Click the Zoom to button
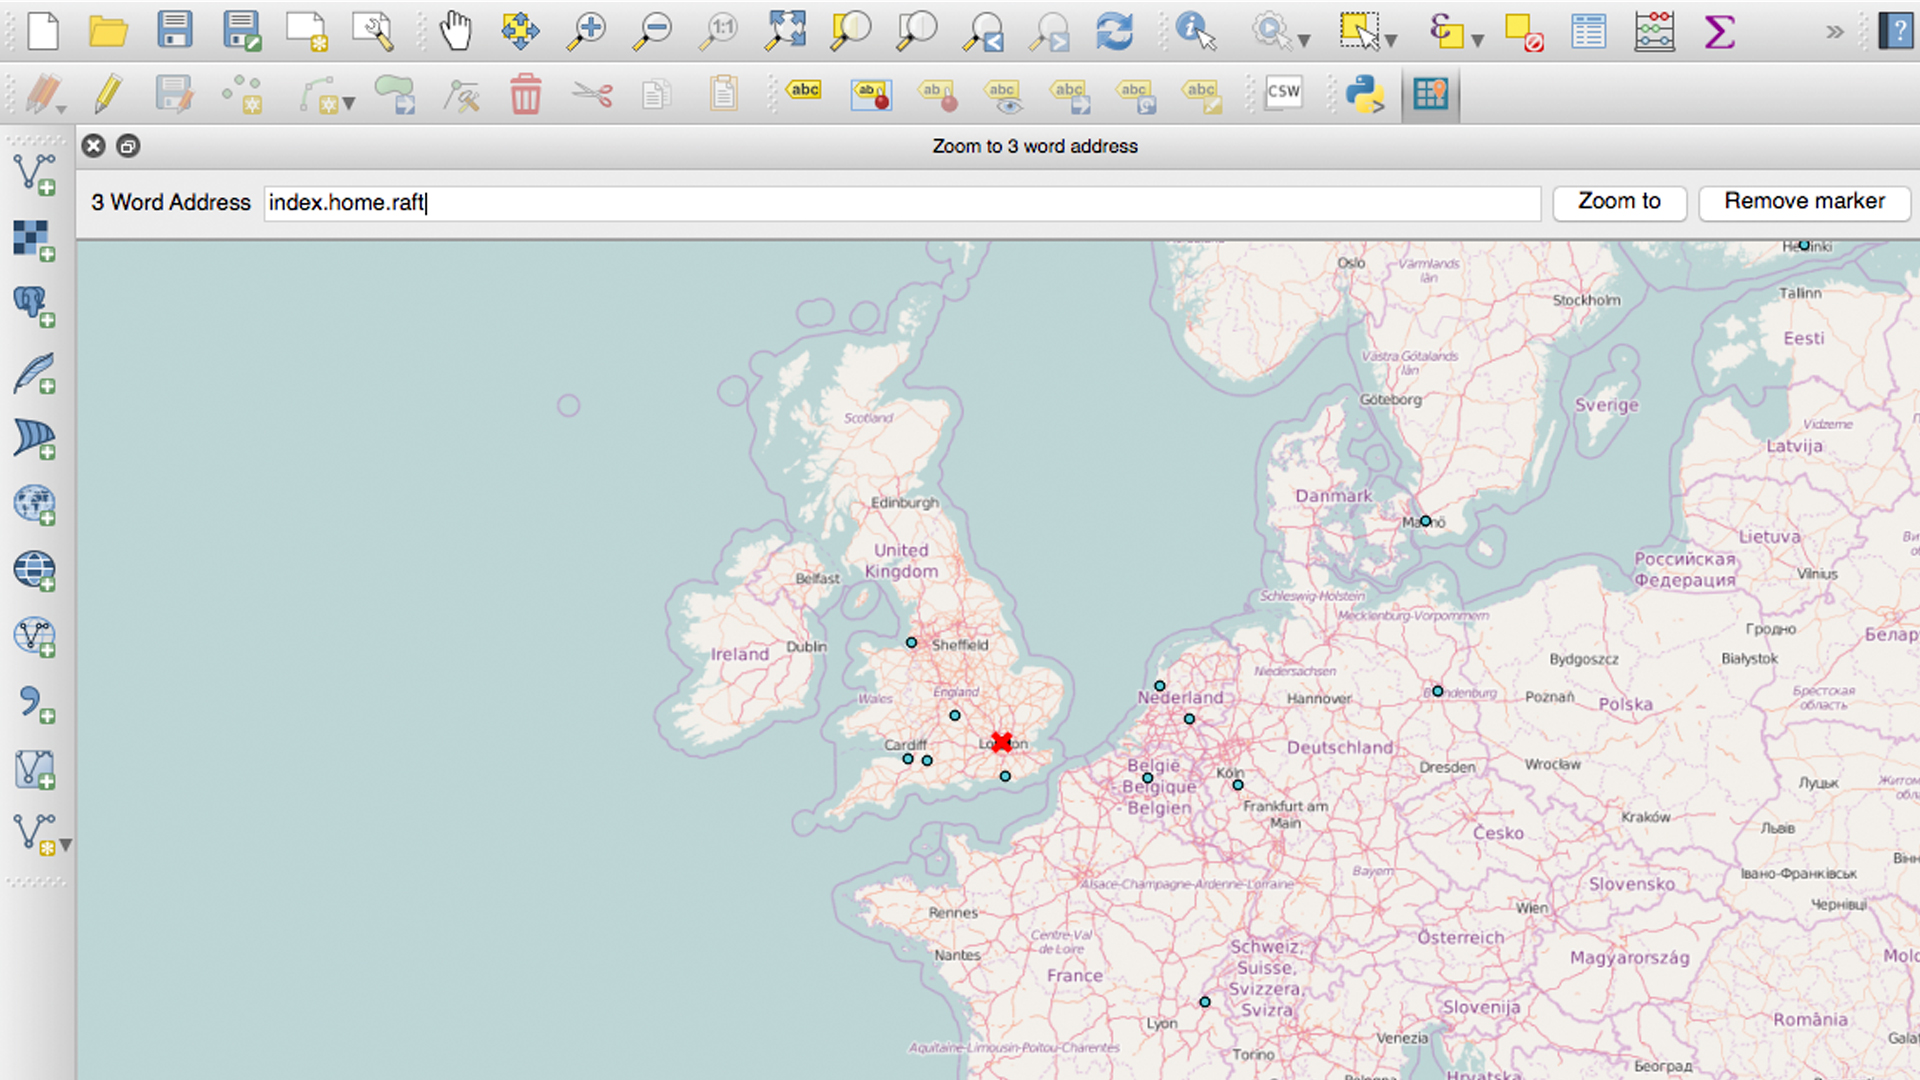This screenshot has height=1080, width=1920. click(x=1619, y=201)
